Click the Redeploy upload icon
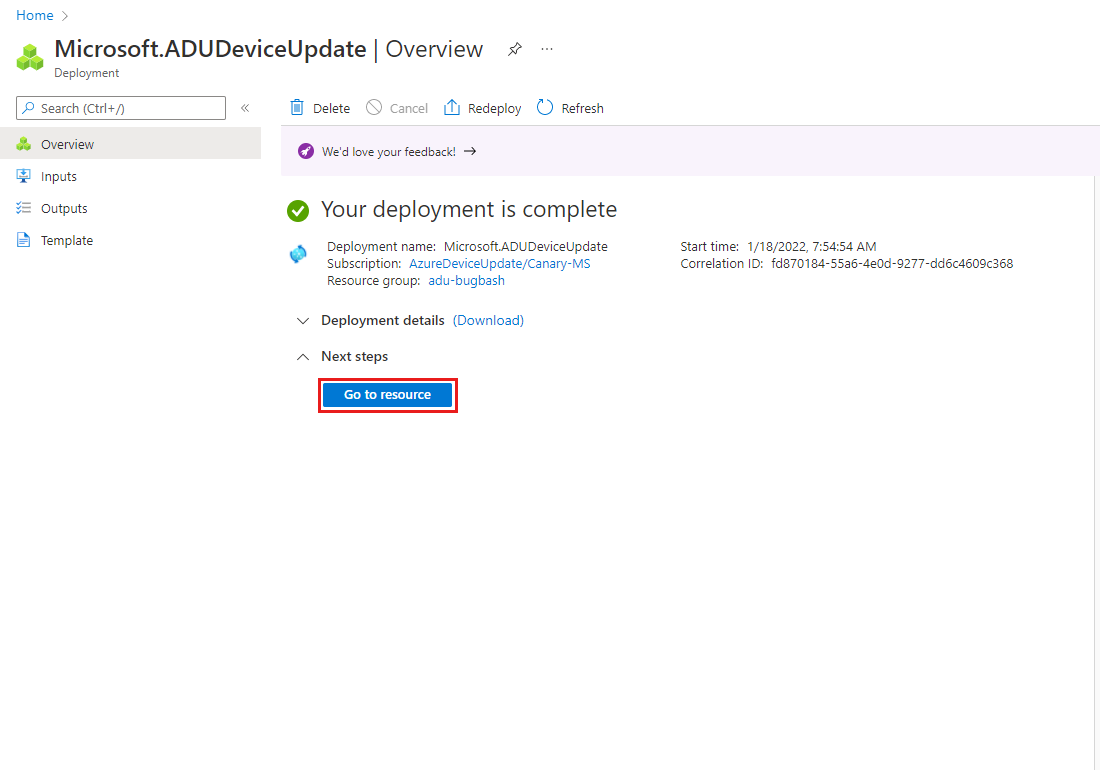 (x=452, y=107)
